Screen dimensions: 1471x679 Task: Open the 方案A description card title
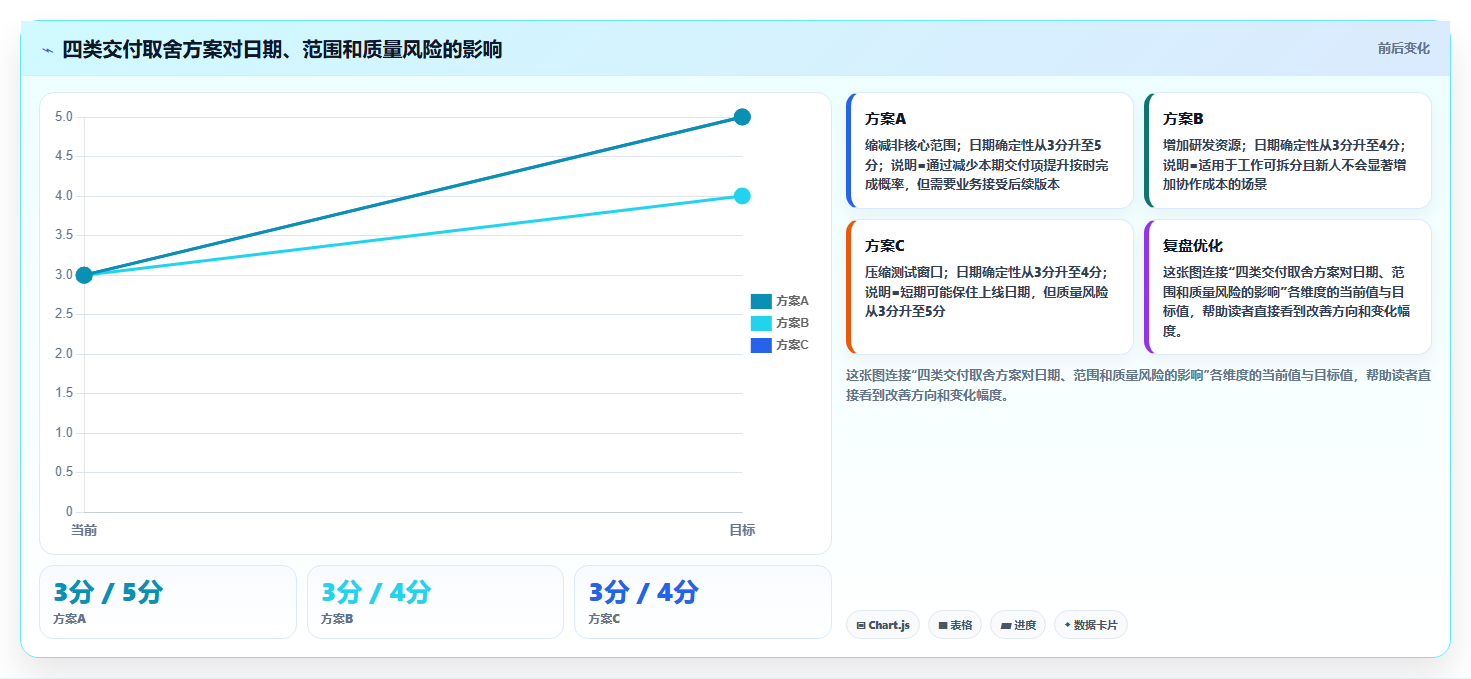(x=885, y=118)
